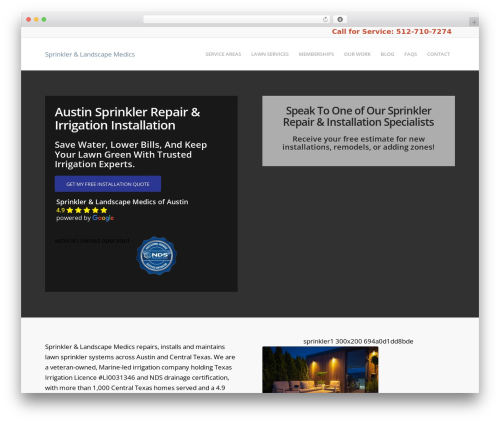This screenshot has width=500, height=423.
Task: Click the NDS certification badge
Action: [x=156, y=256]
